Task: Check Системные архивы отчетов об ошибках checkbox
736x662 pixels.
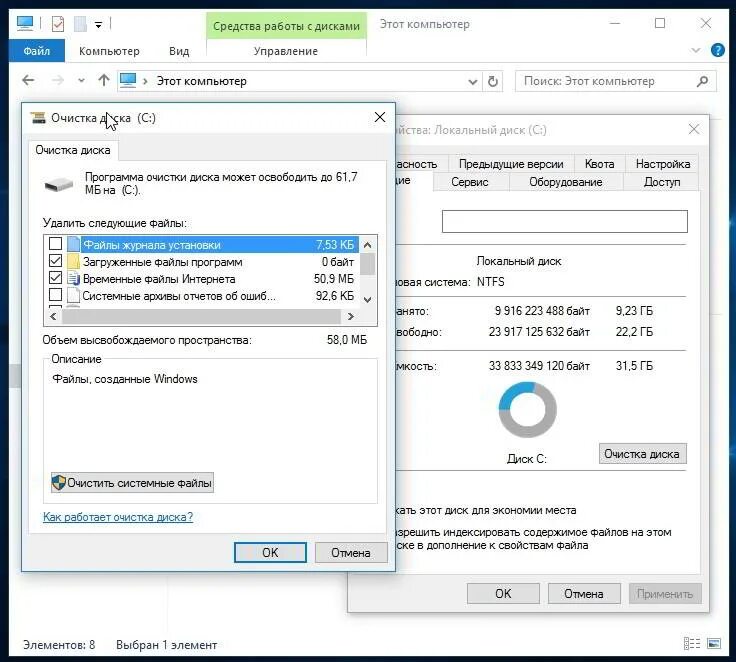Action: click(55, 294)
